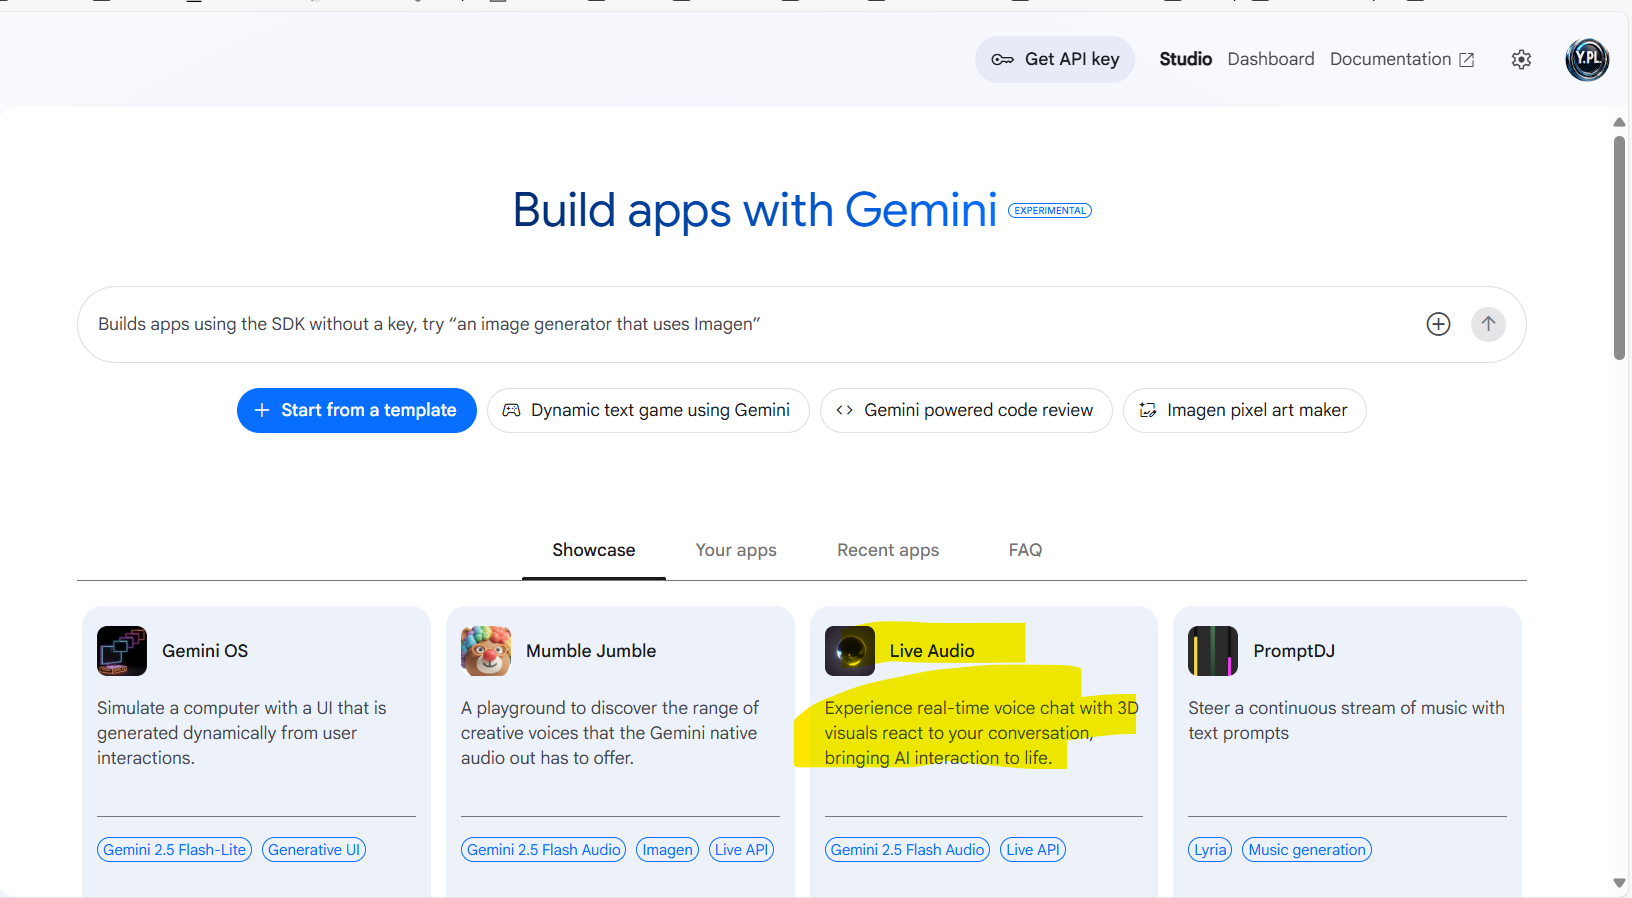Choose Gemini powered code review

pos(966,410)
